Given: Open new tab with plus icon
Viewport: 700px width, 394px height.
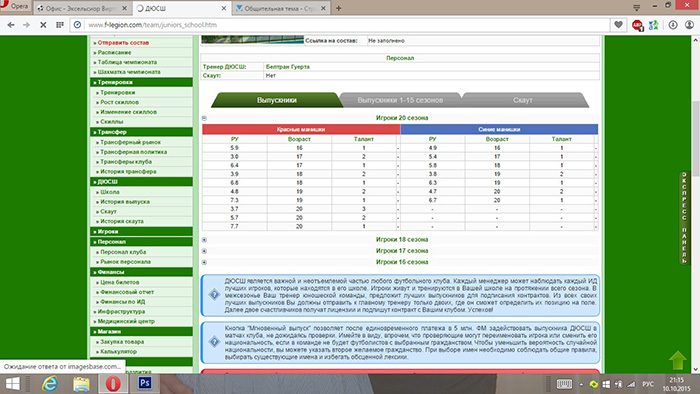Looking at the screenshot, I should [x=338, y=8].
